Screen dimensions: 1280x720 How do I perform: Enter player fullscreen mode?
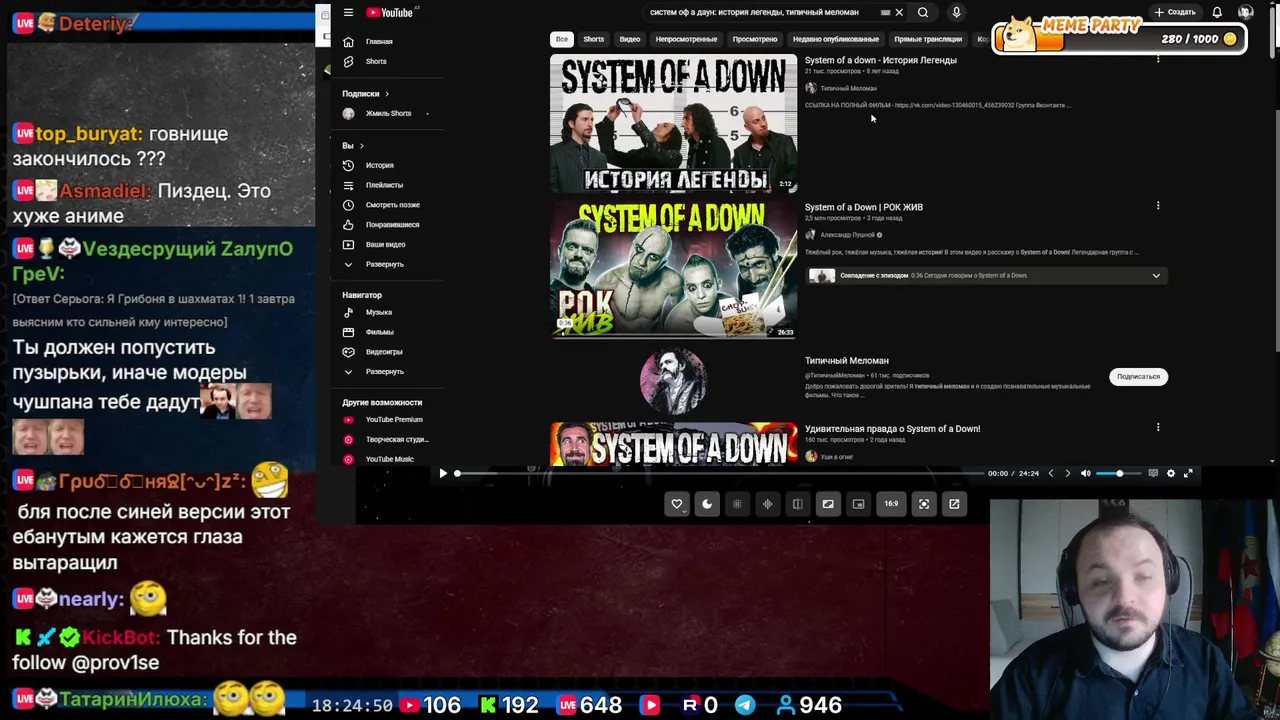coord(1188,474)
